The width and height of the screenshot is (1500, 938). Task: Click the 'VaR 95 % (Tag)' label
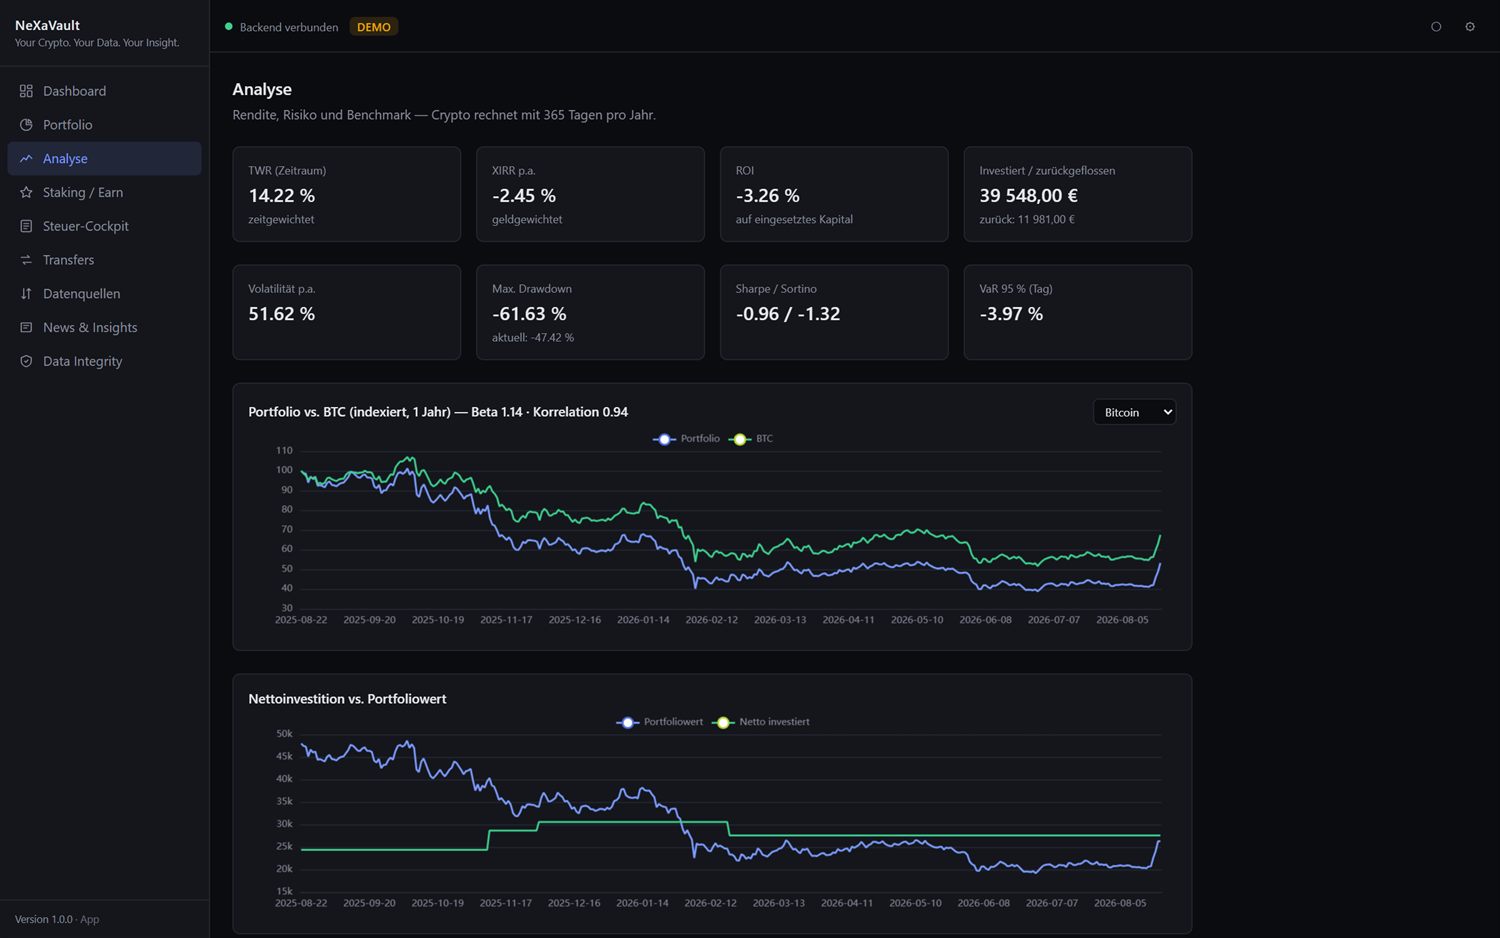(x=1016, y=289)
